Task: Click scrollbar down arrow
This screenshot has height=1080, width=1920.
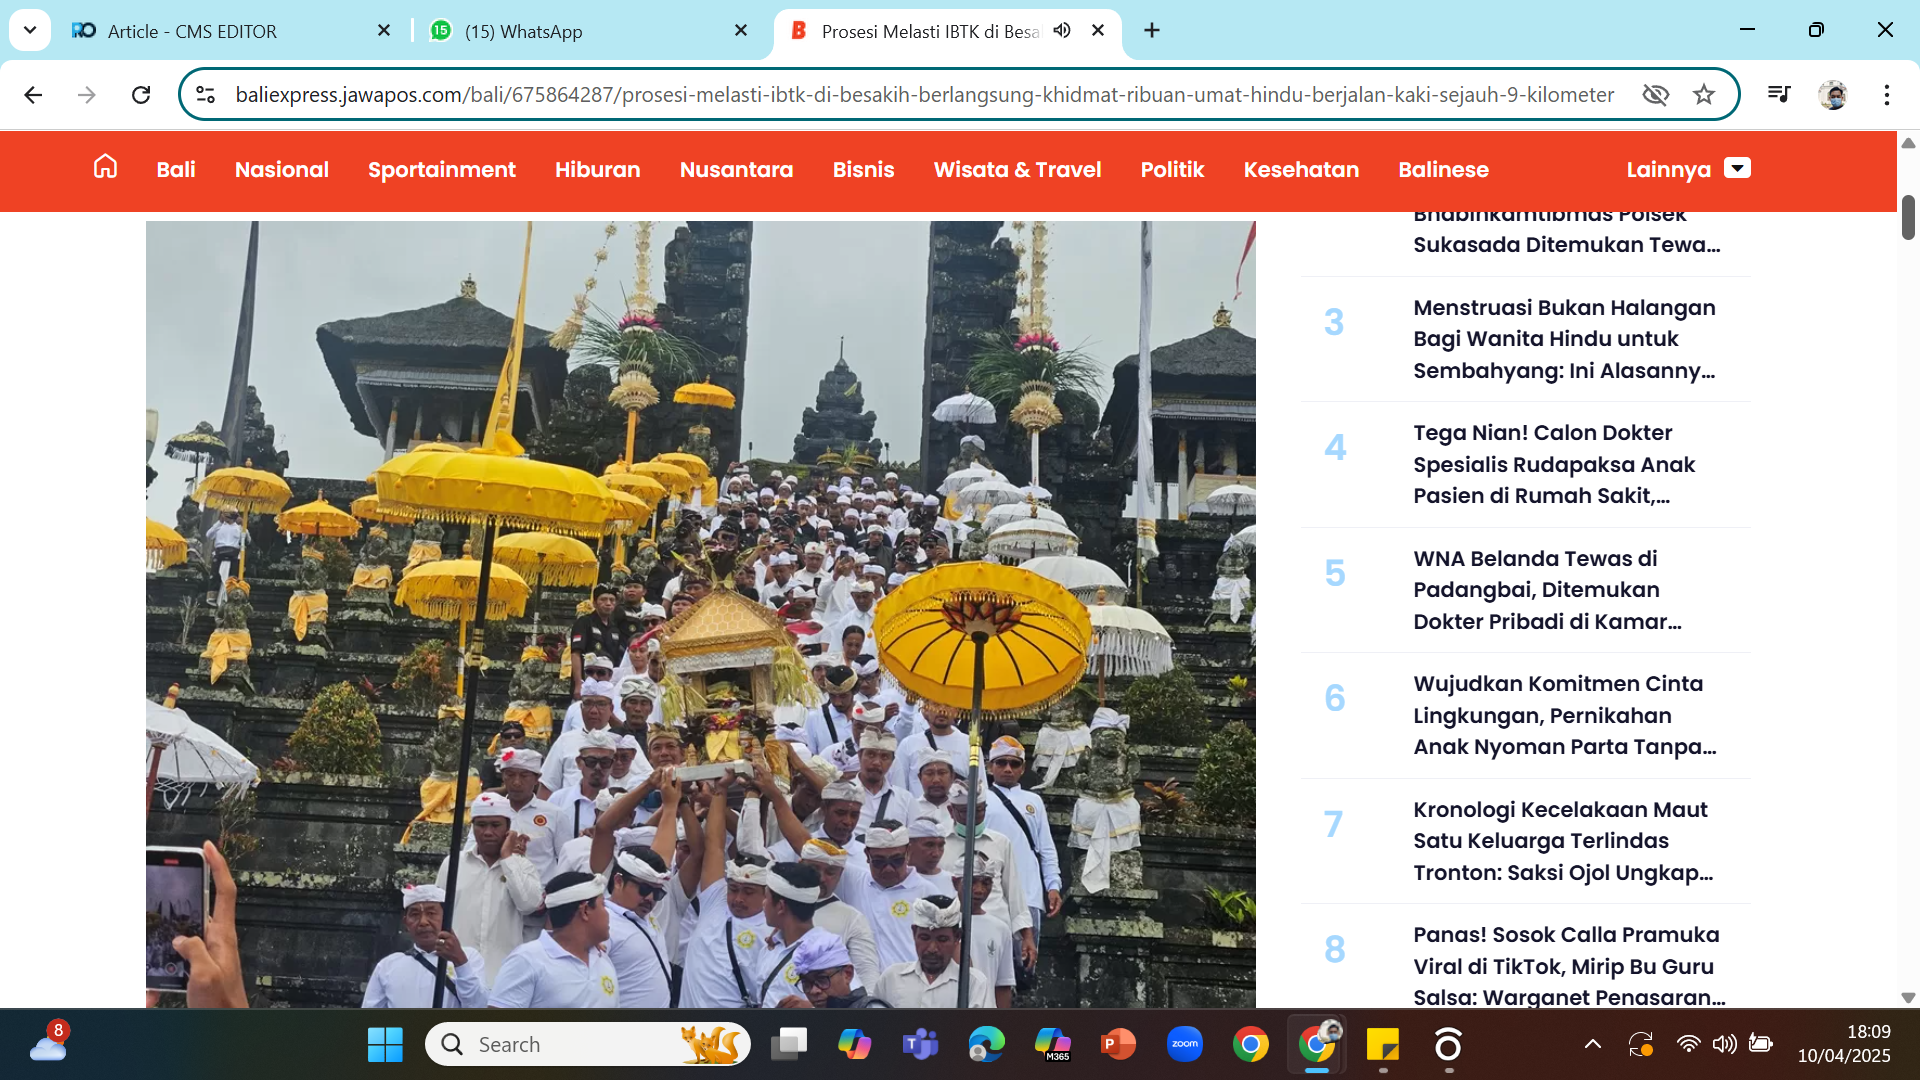Action: tap(1908, 997)
